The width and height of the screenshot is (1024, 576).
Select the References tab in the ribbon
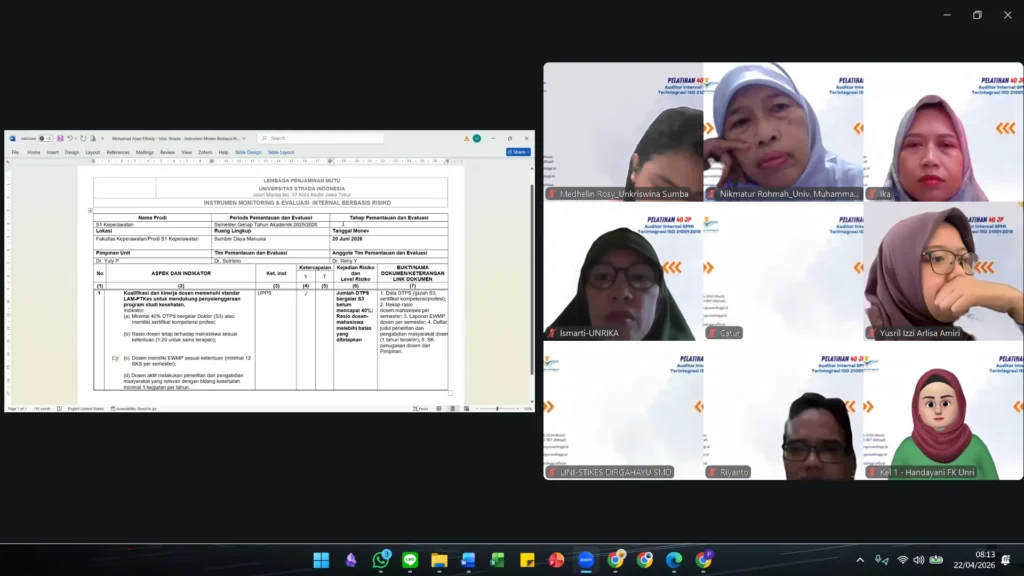coord(118,152)
